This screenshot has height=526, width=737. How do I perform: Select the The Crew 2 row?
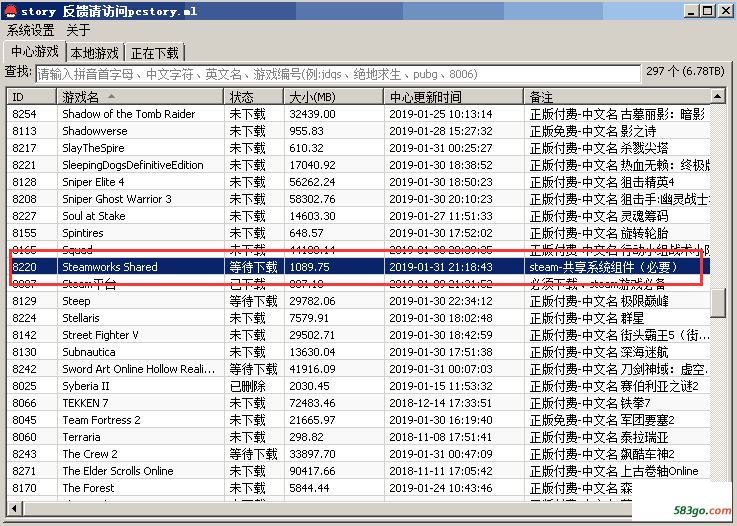[x=358, y=454]
